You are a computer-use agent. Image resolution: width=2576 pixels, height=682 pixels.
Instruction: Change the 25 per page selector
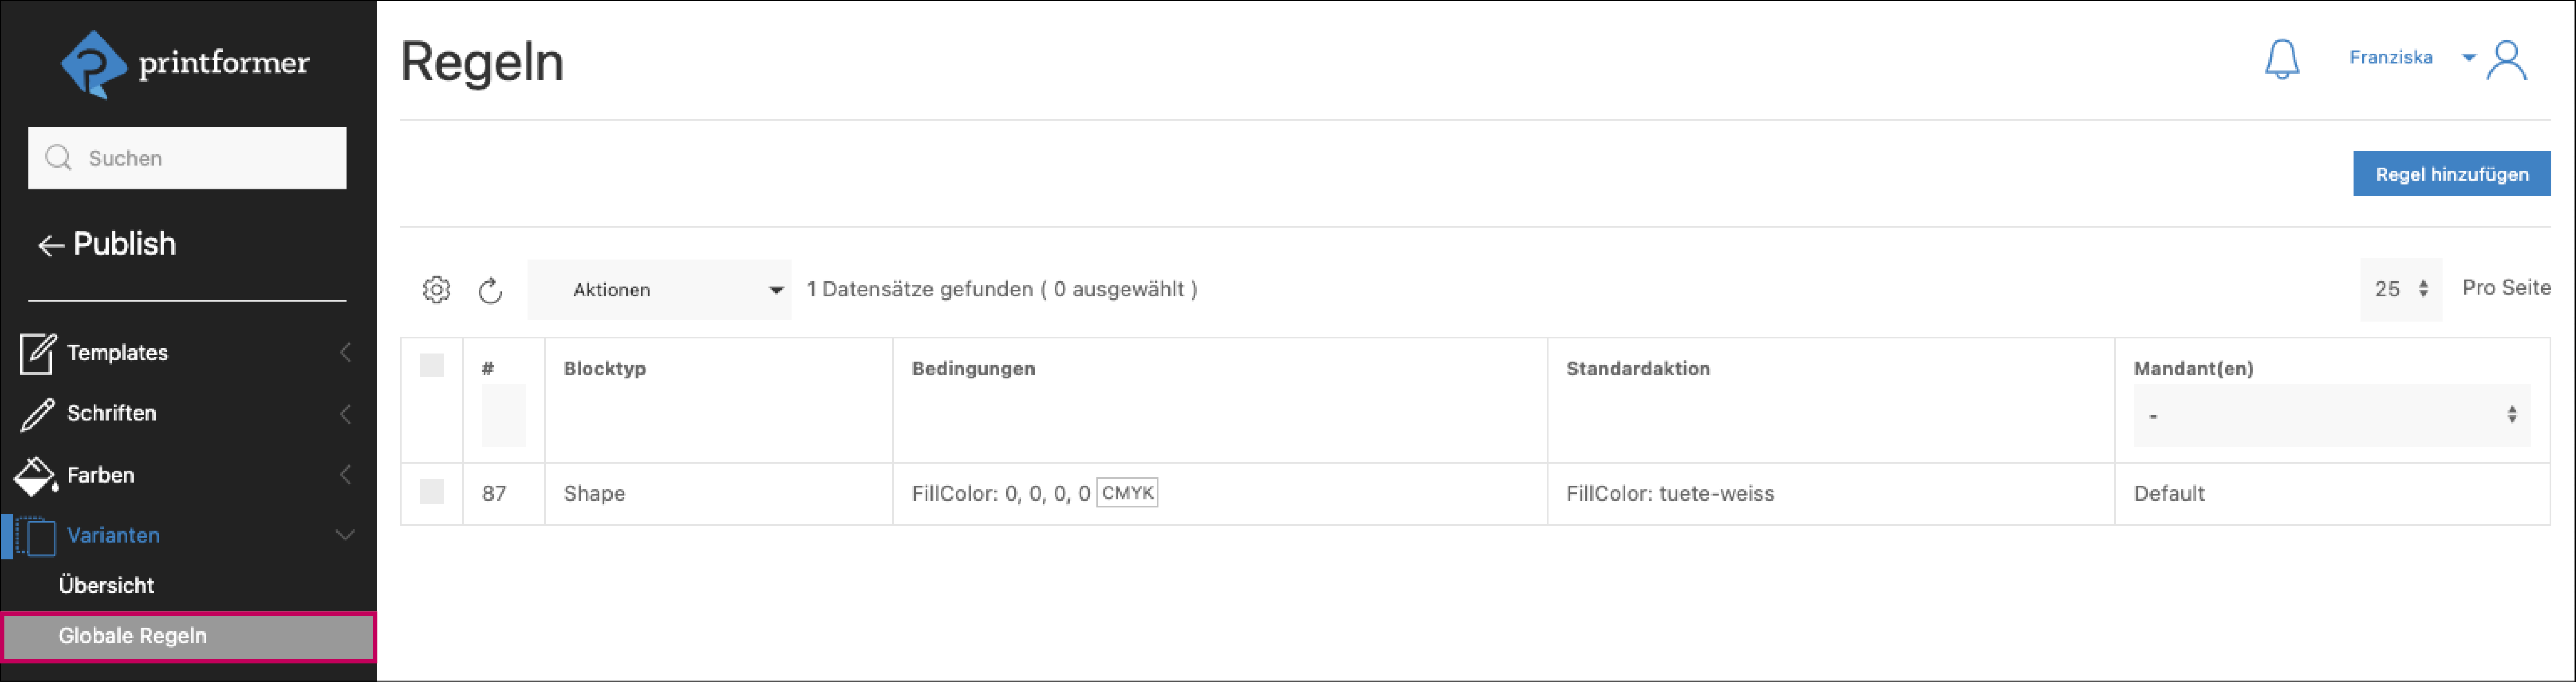point(2400,290)
